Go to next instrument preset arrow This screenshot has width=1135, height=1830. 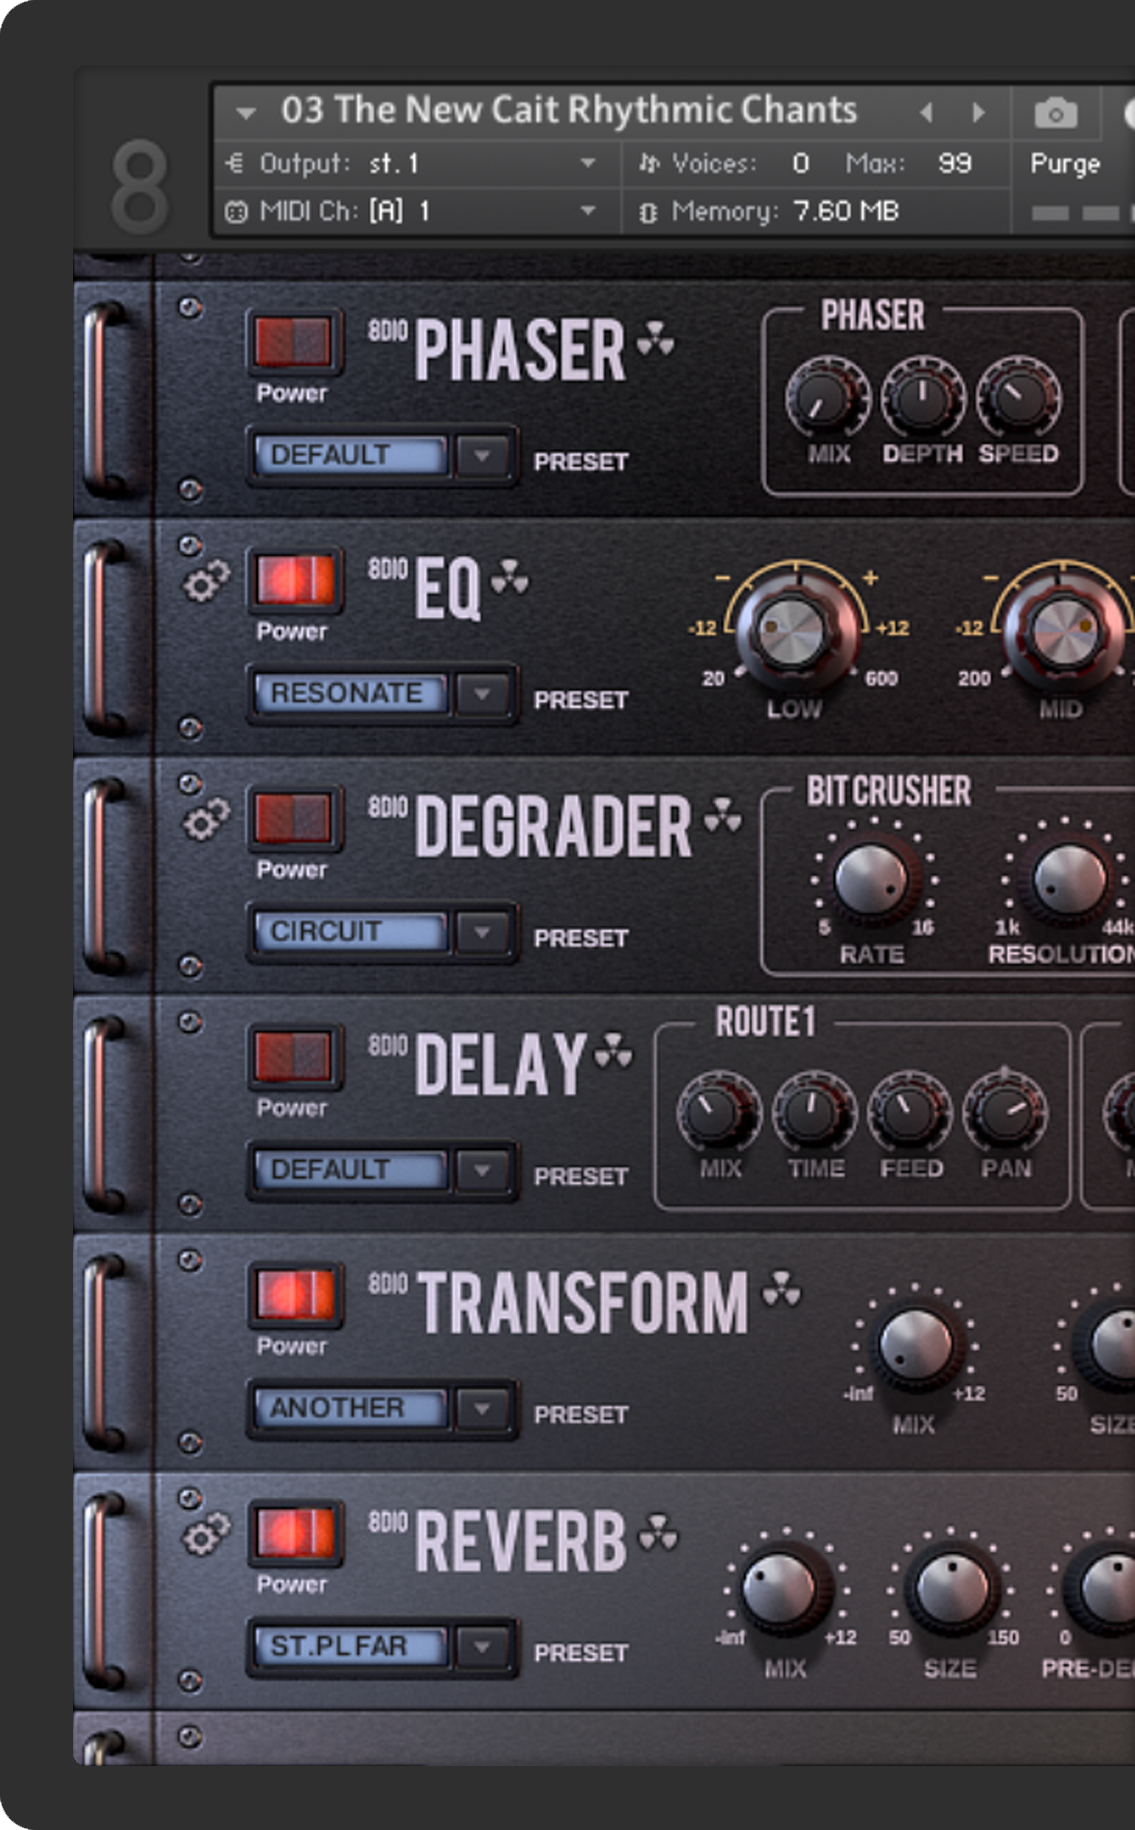point(978,113)
